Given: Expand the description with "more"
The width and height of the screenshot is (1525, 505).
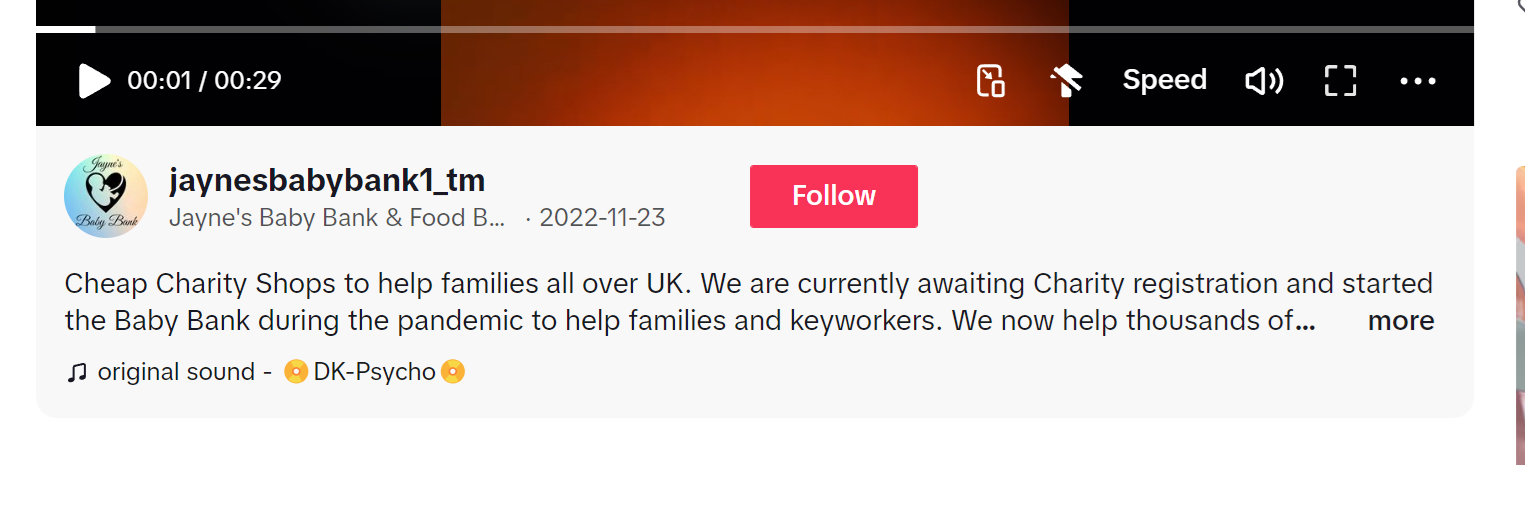Looking at the screenshot, I should [1400, 321].
